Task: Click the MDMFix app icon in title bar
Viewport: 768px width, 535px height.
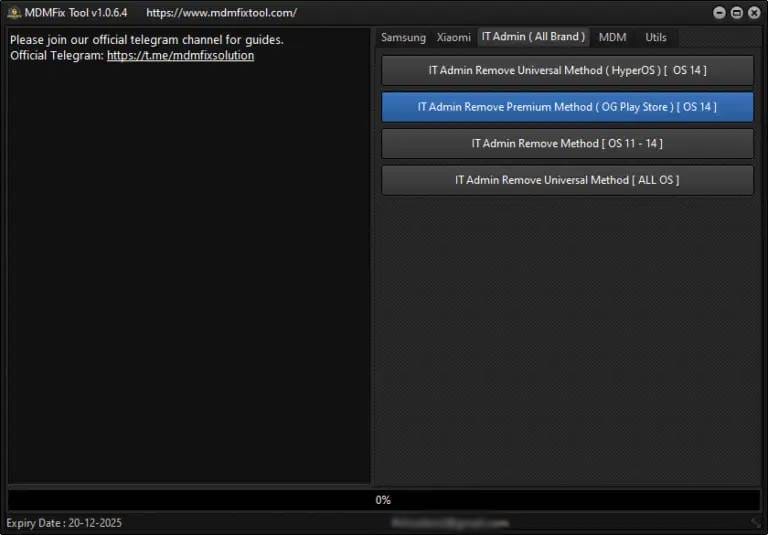Action: tap(14, 13)
